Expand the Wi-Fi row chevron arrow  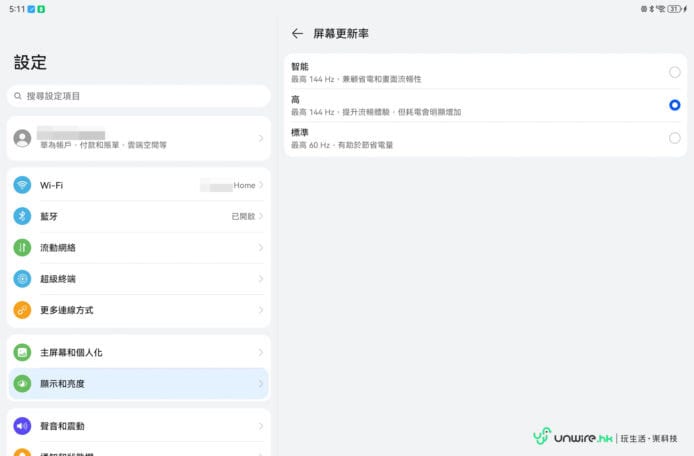click(x=261, y=185)
